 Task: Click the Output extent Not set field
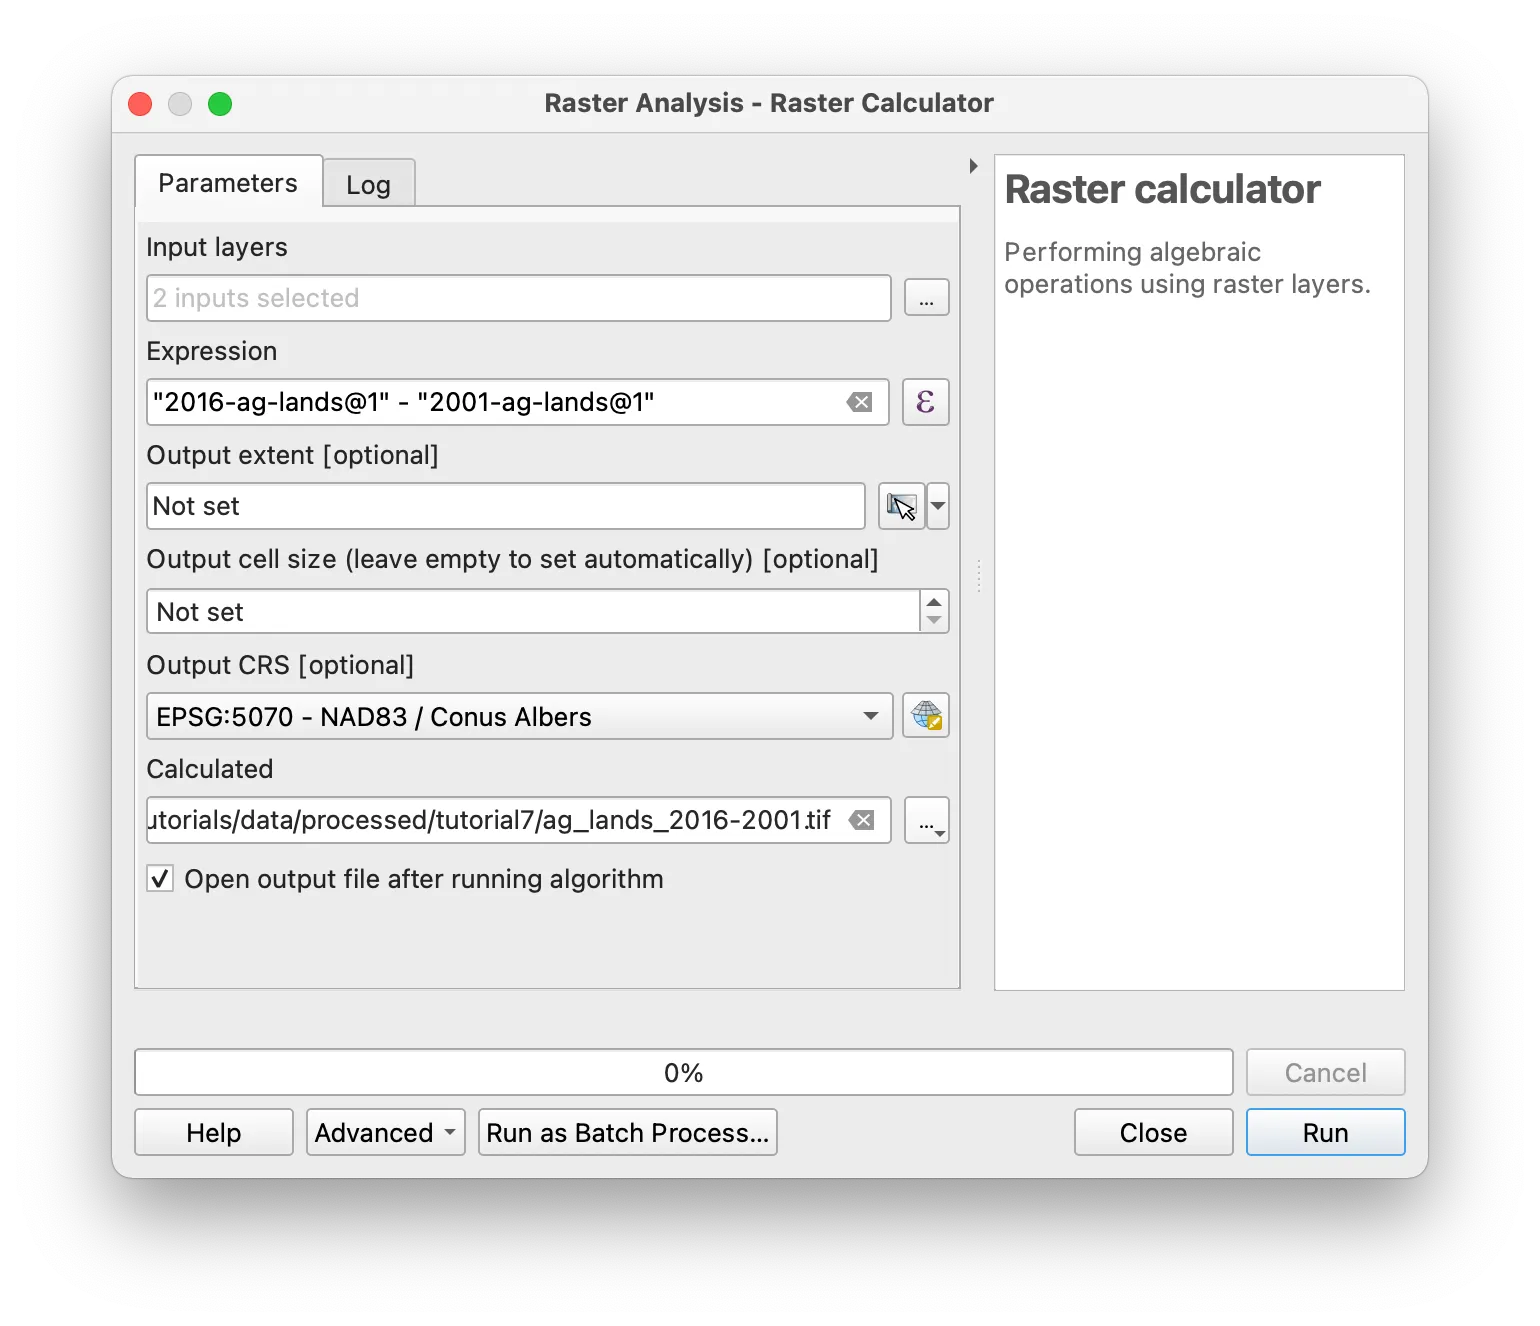click(x=505, y=506)
